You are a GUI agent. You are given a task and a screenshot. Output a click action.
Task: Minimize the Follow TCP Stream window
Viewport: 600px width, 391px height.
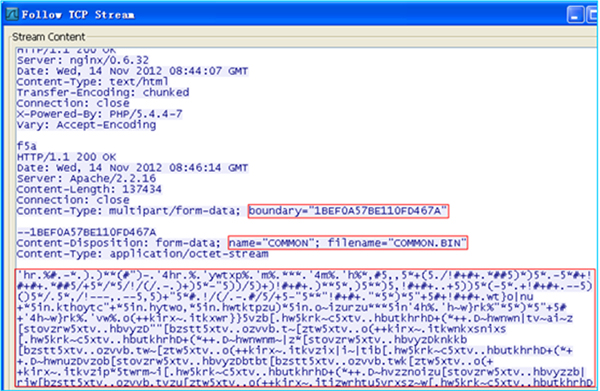[575, 15]
